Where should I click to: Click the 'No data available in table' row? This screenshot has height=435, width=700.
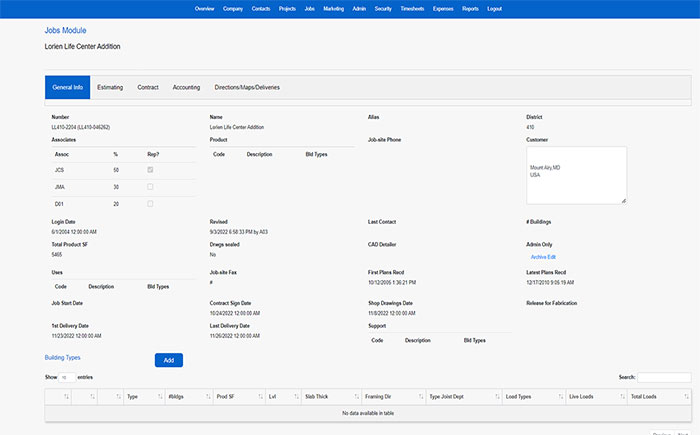tap(368, 413)
